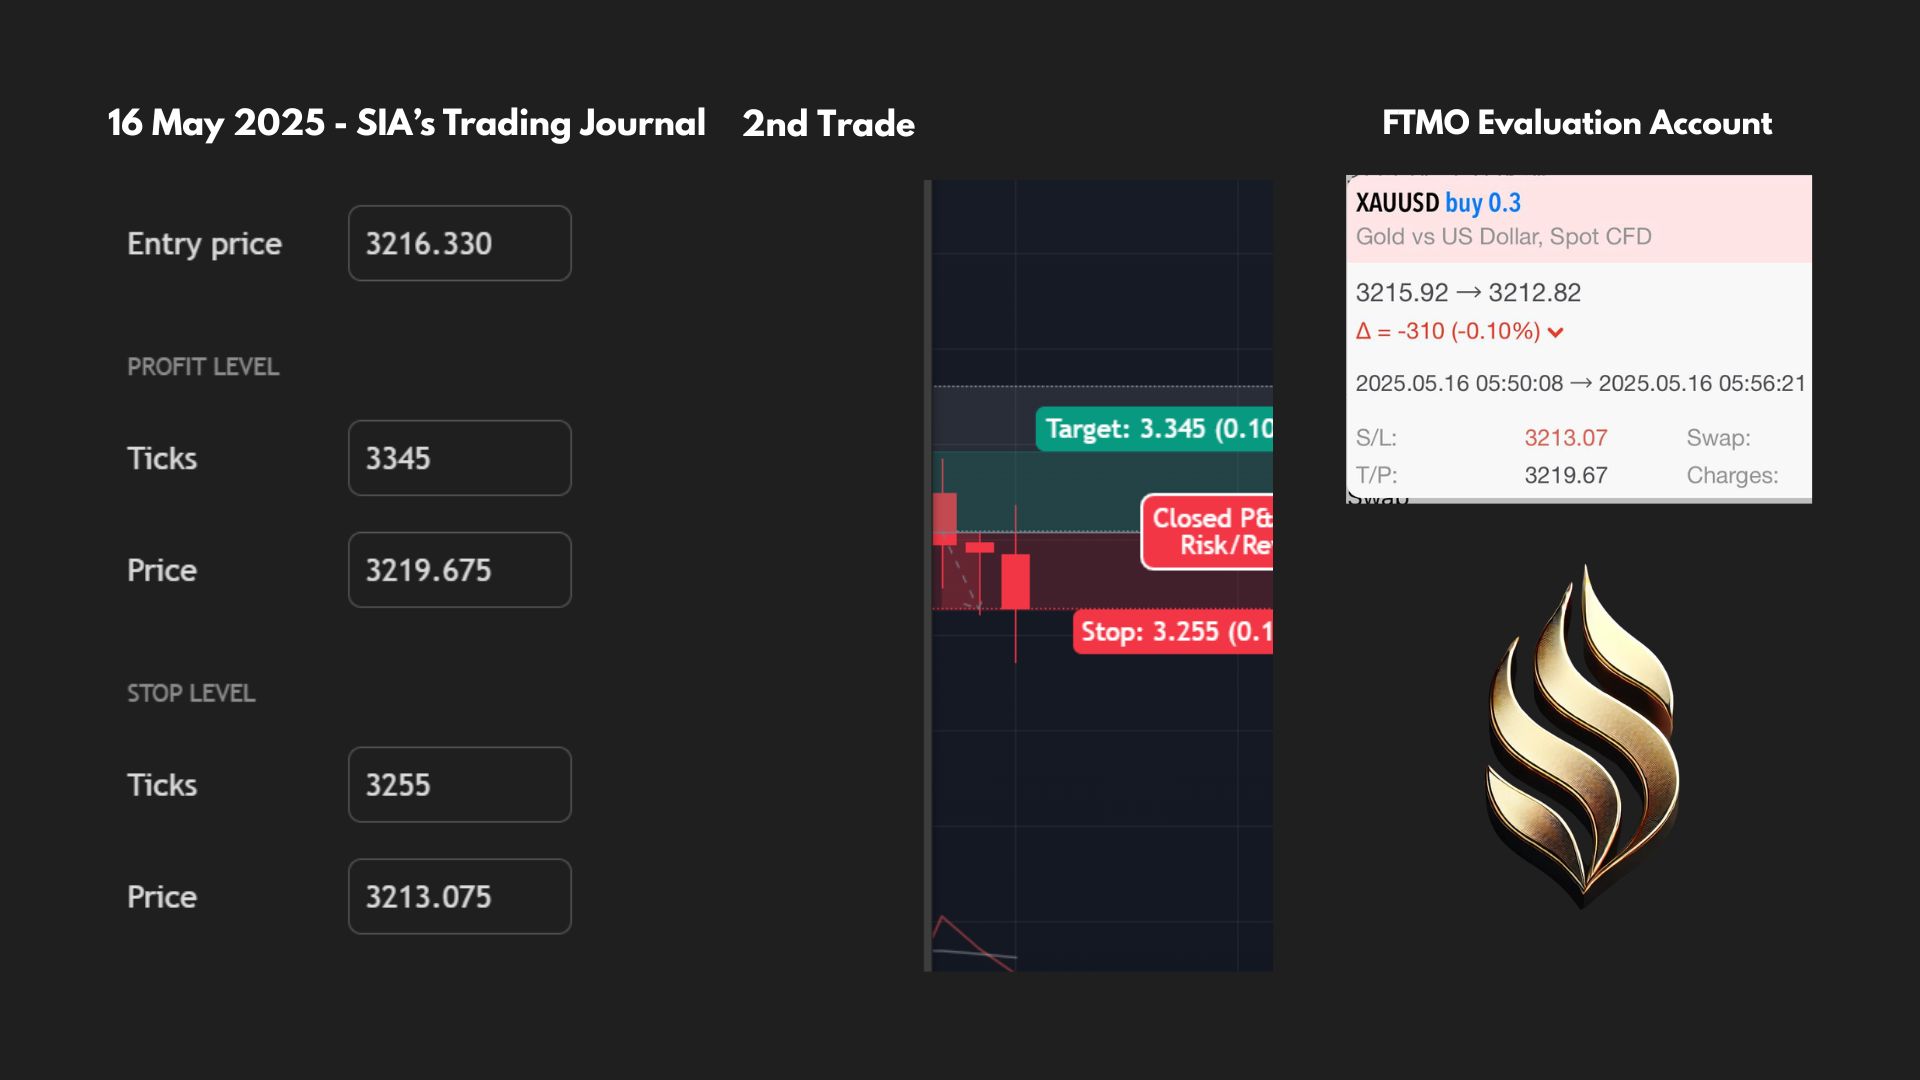Viewport: 1920px width, 1080px height.
Task: Click the golden flame logo
Action: click(x=1583, y=736)
